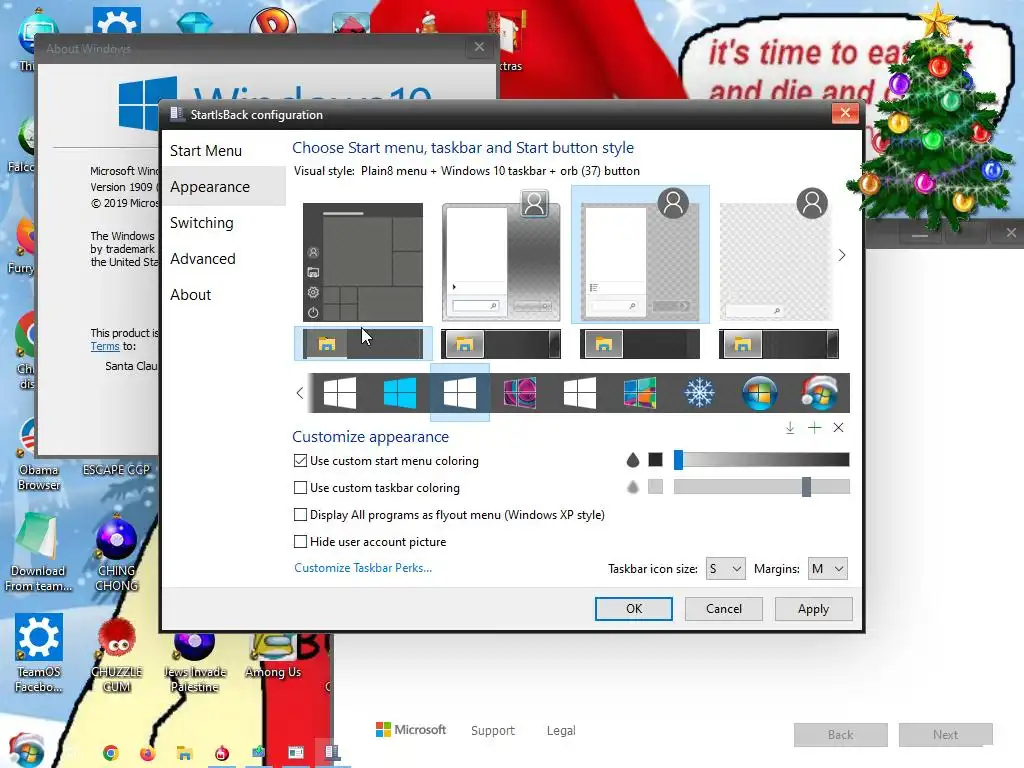The width and height of the screenshot is (1024, 768).
Task: Show previous orb styles with left chevron
Action: (300, 393)
